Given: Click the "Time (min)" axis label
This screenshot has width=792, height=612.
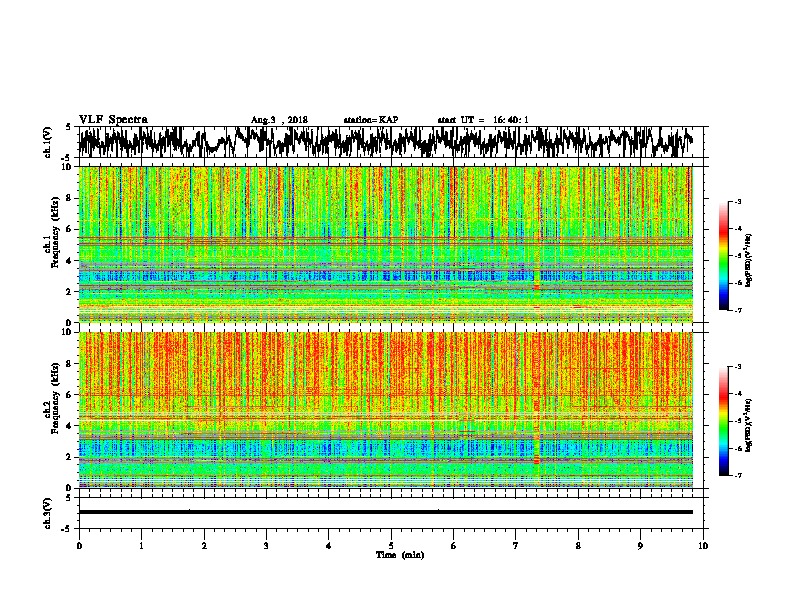Looking at the screenshot, I should 400,555.
